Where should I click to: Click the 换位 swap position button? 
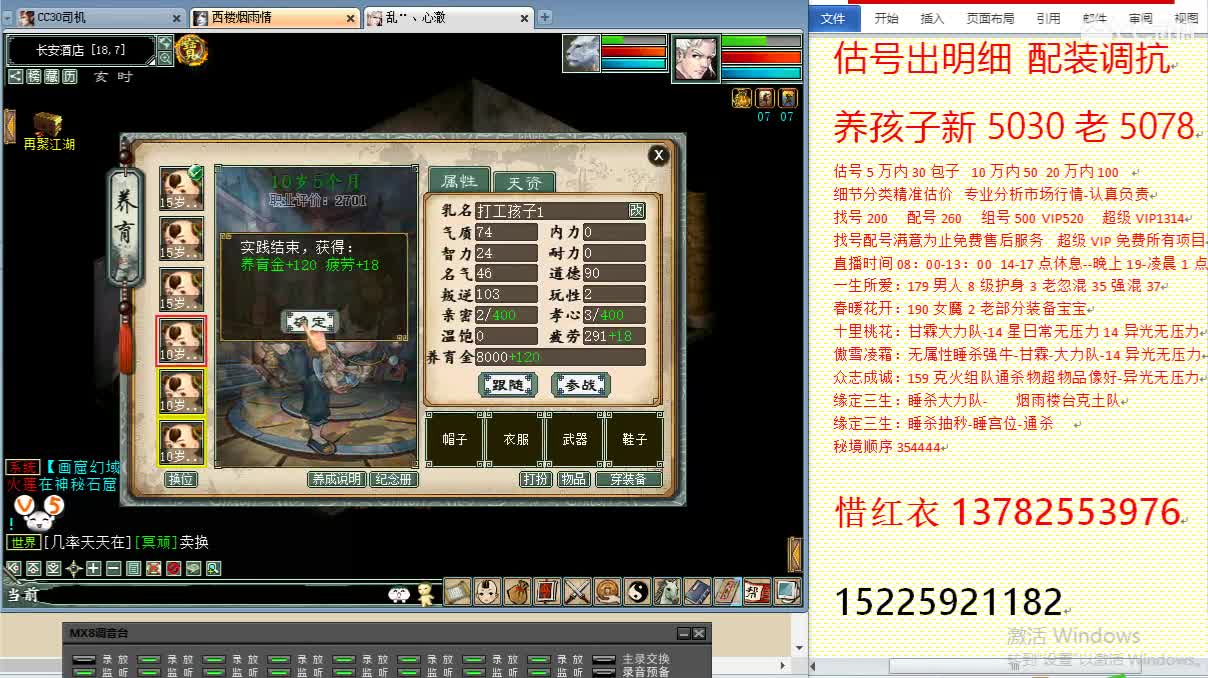click(181, 479)
